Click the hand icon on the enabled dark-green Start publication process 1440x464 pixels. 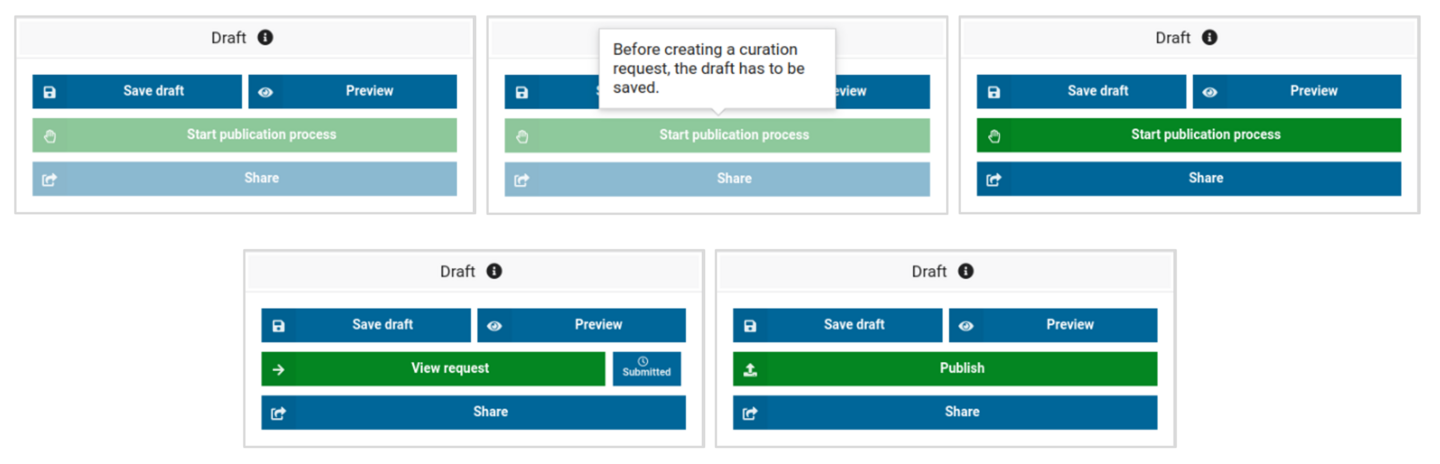[994, 135]
